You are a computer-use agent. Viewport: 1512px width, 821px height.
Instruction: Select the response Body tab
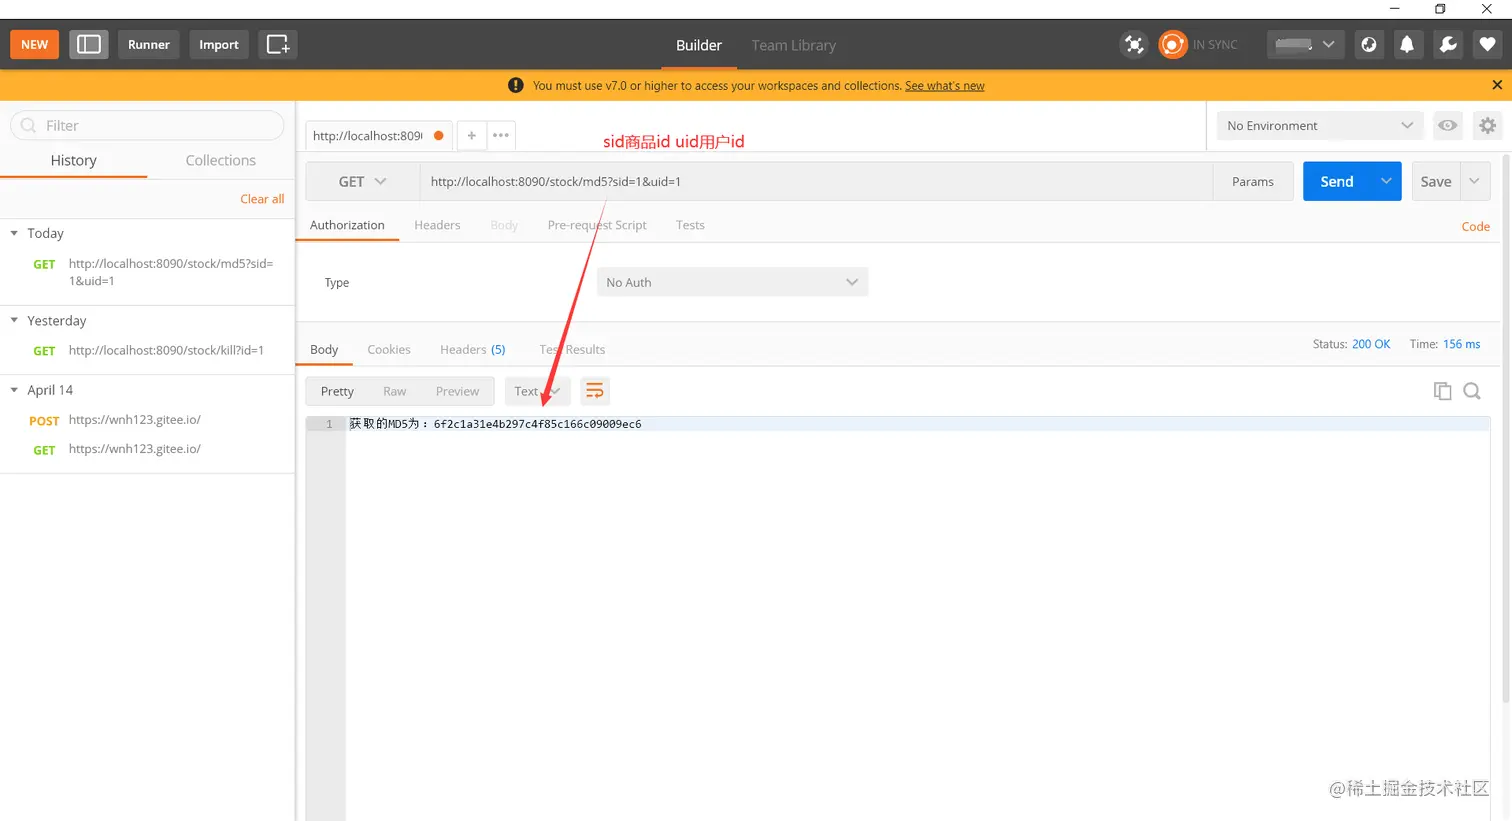pos(324,349)
